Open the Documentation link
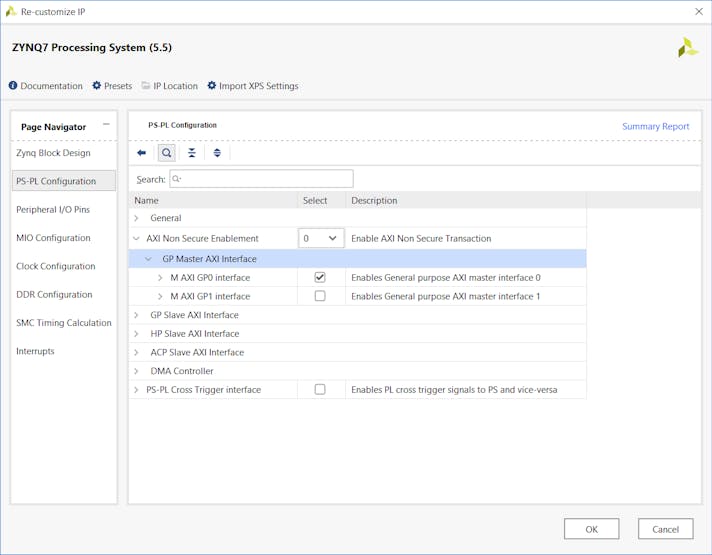The width and height of the screenshot is (712, 555). [51, 86]
